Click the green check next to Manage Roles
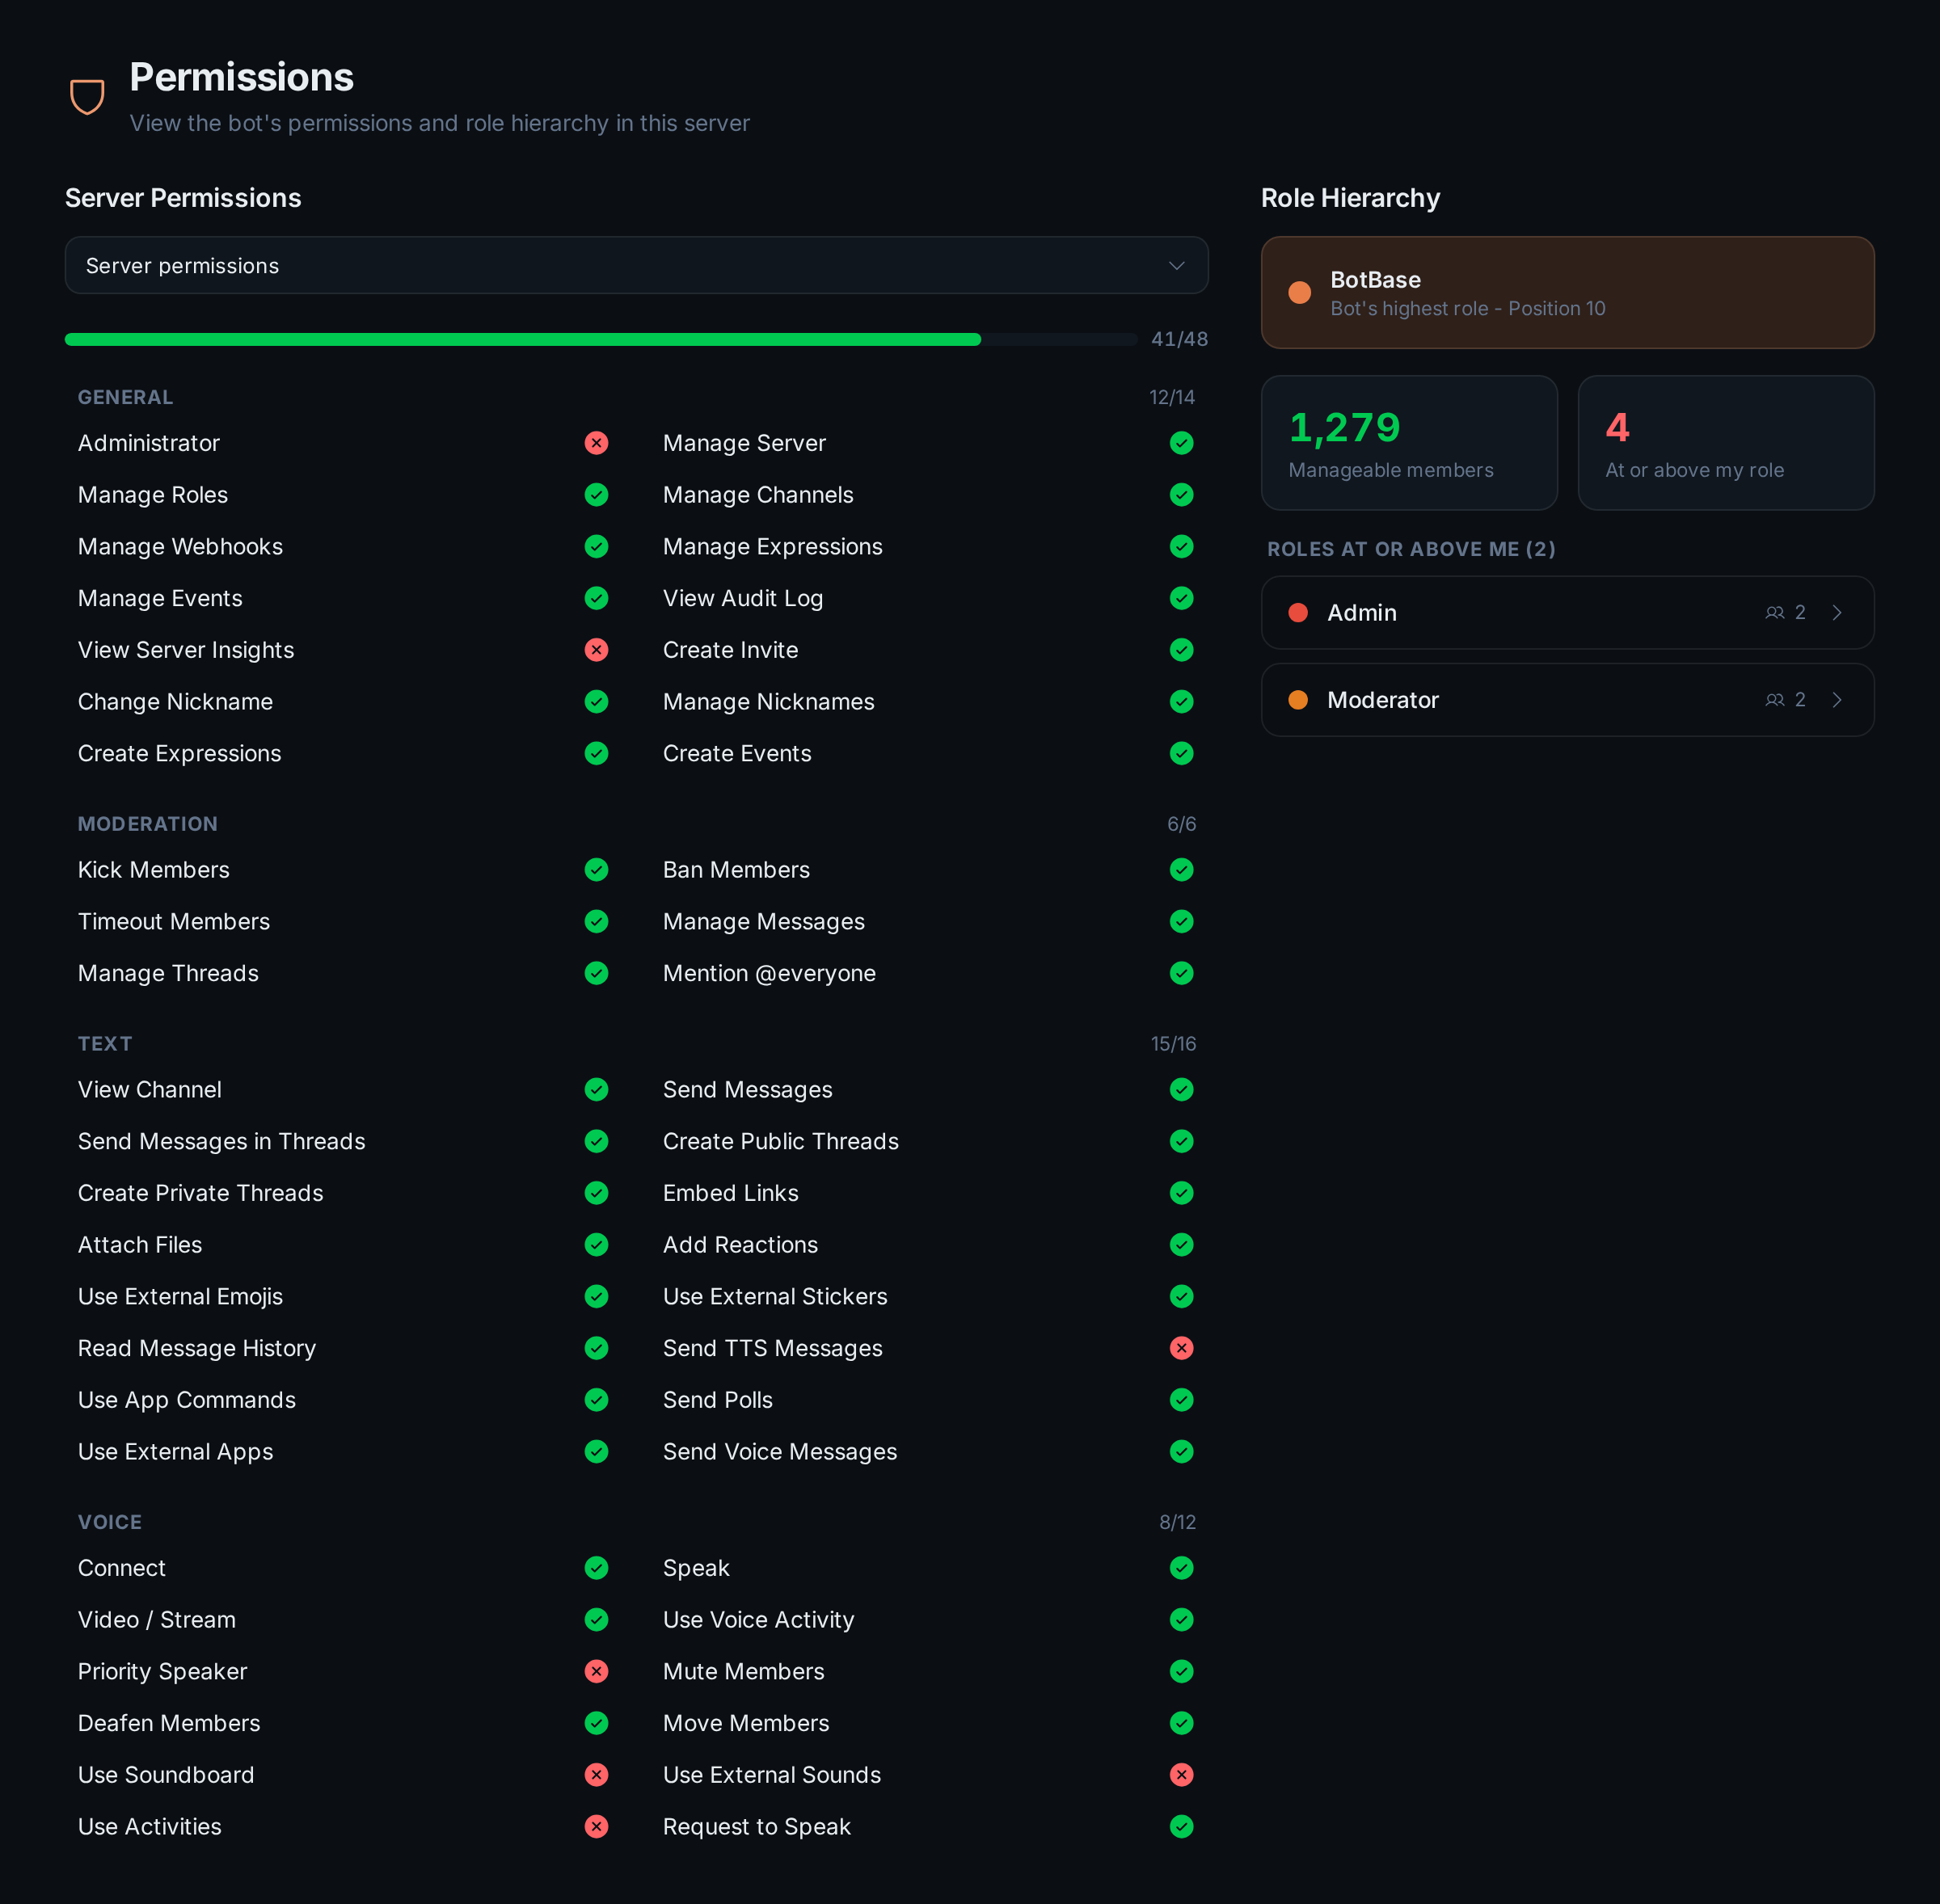This screenshot has height=1904, width=1940. click(596, 495)
